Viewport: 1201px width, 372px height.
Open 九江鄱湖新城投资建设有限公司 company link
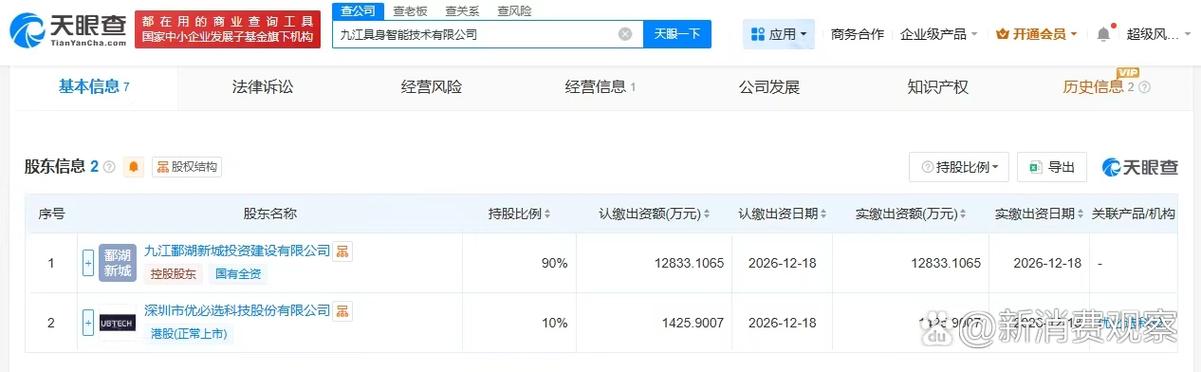(x=237, y=251)
